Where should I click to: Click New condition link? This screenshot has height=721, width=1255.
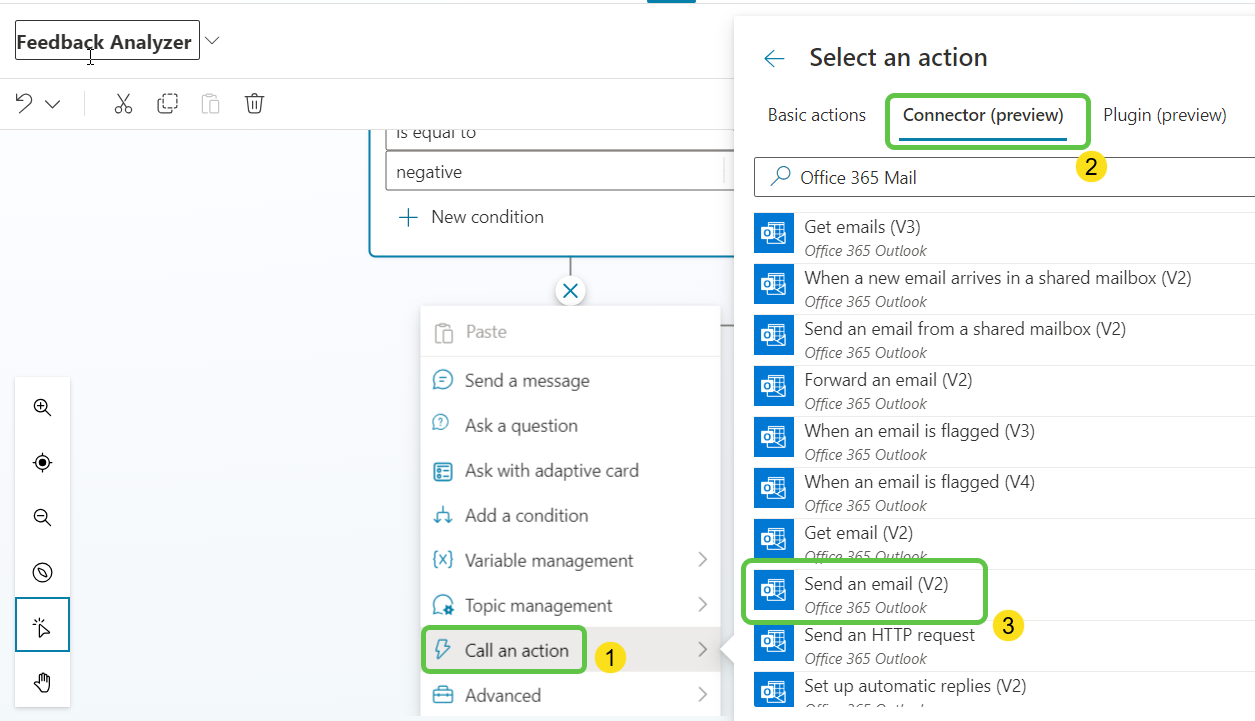pyautogui.click(x=486, y=217)
